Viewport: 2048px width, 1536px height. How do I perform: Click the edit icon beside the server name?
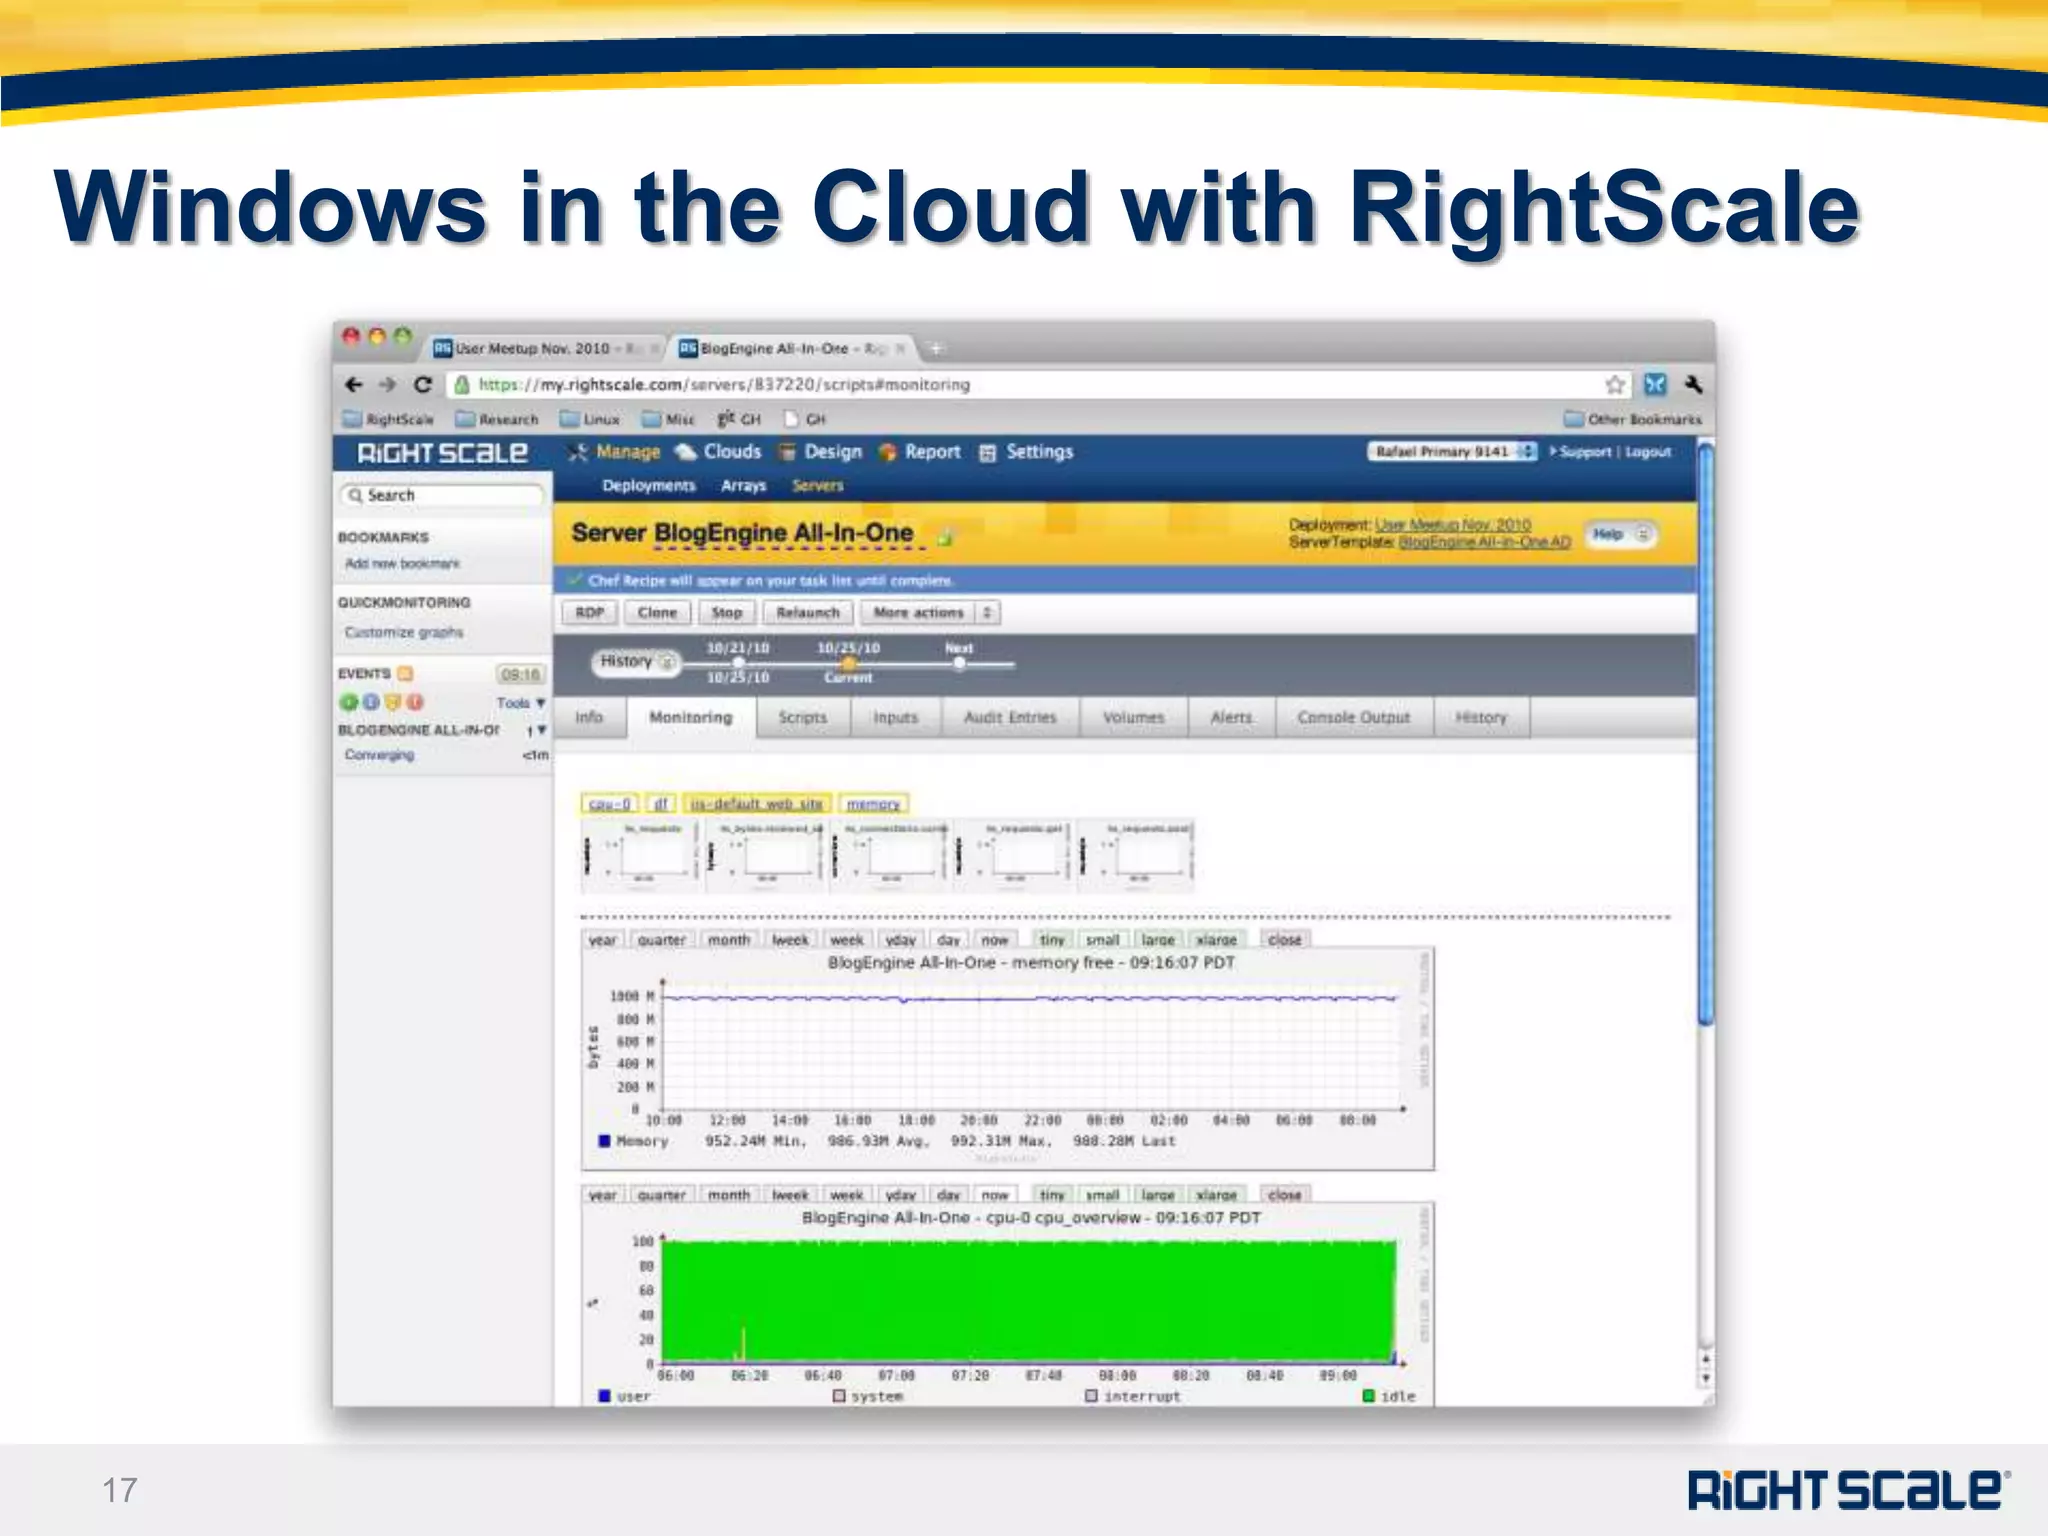click(x=944, y=538)
